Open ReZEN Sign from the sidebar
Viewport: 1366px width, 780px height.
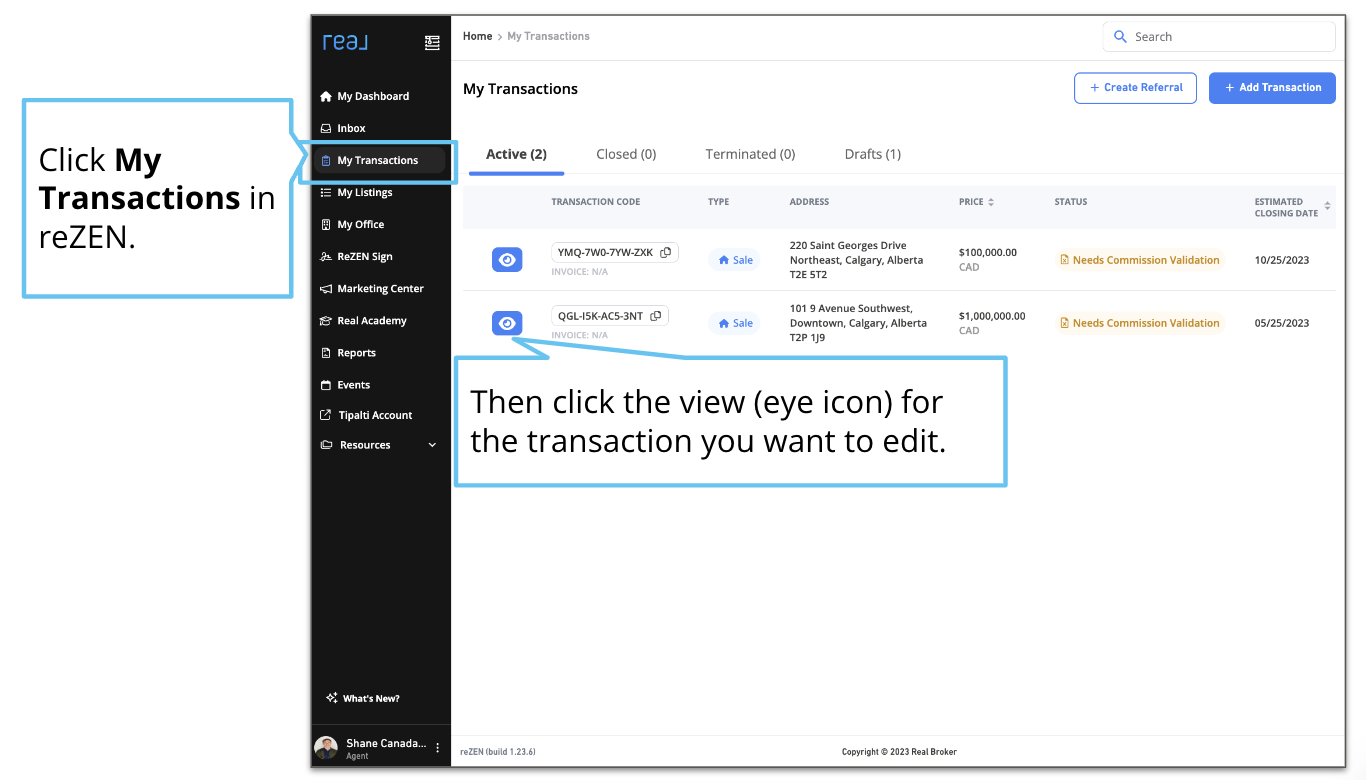click(364, 256)
